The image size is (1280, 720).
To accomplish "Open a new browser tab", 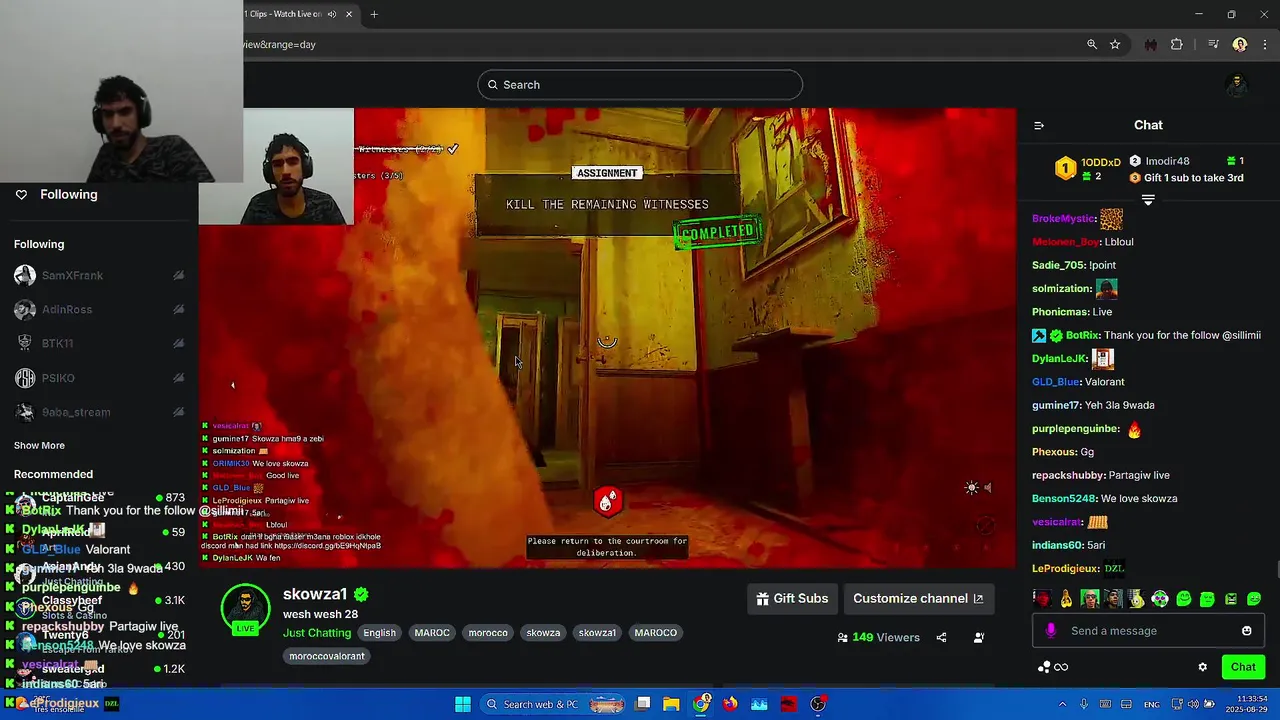I will (x=374, y=14).
